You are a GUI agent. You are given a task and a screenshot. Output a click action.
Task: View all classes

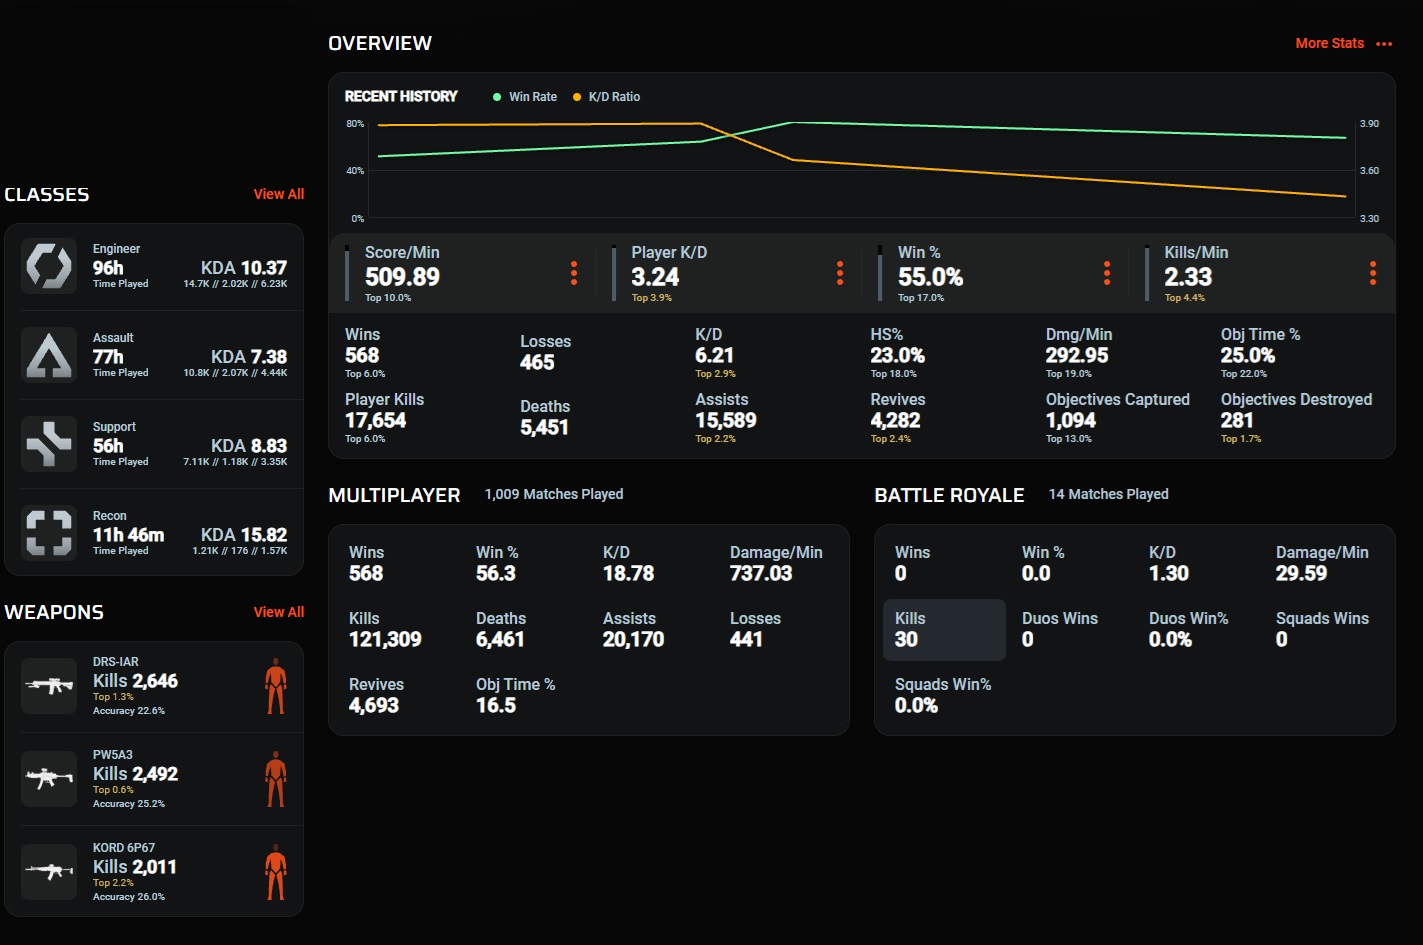click(279, 194)
